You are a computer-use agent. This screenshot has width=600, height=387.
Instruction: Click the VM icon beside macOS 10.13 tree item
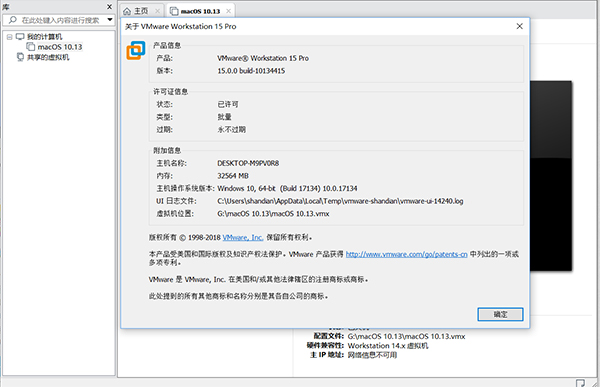(x=31, y=47)
